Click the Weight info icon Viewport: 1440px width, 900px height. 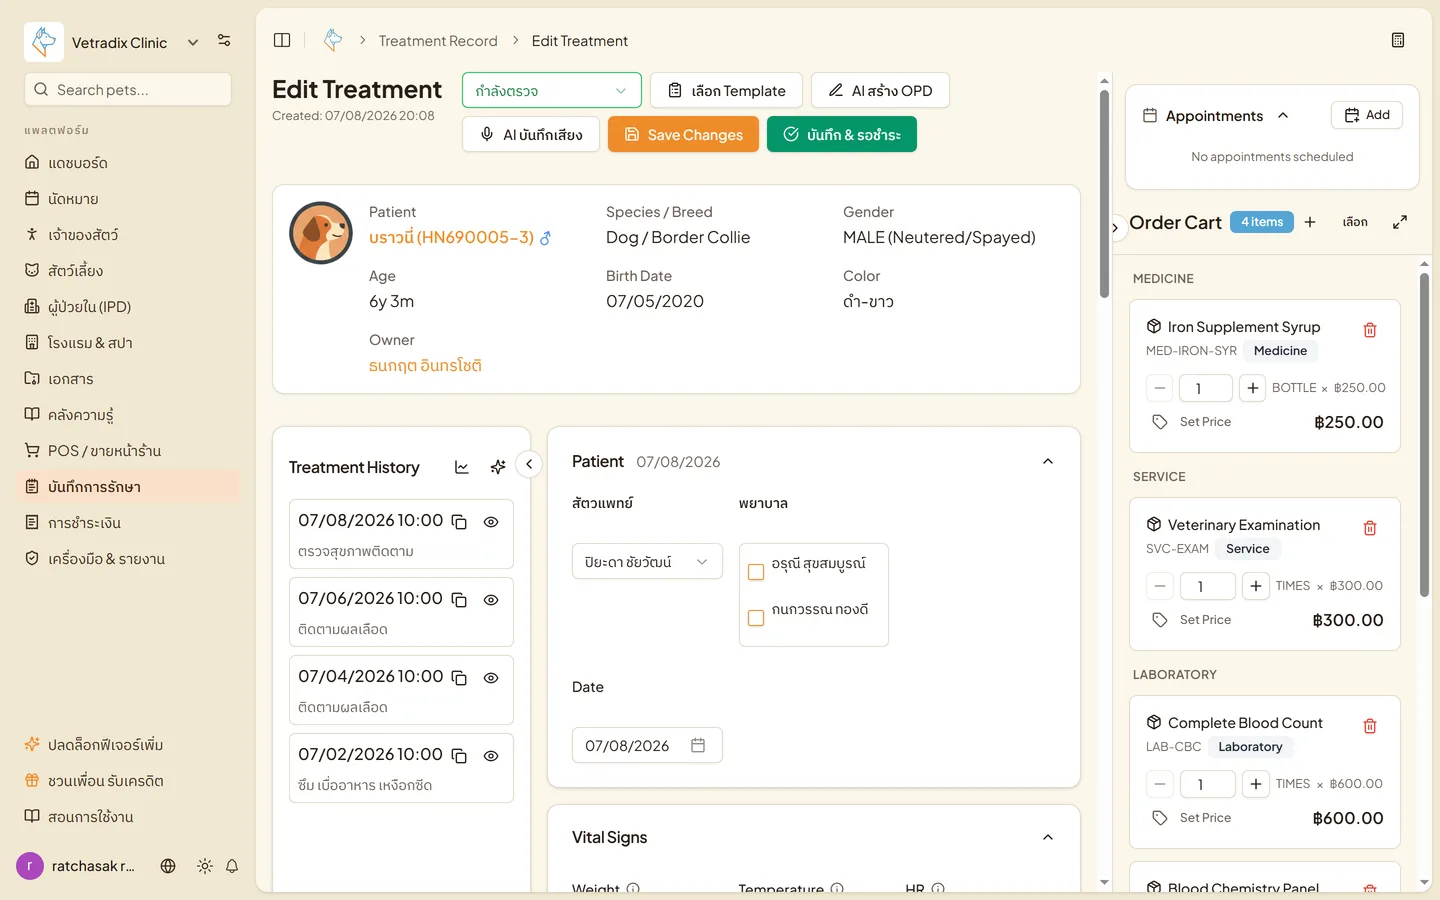(x=633, y=888)
